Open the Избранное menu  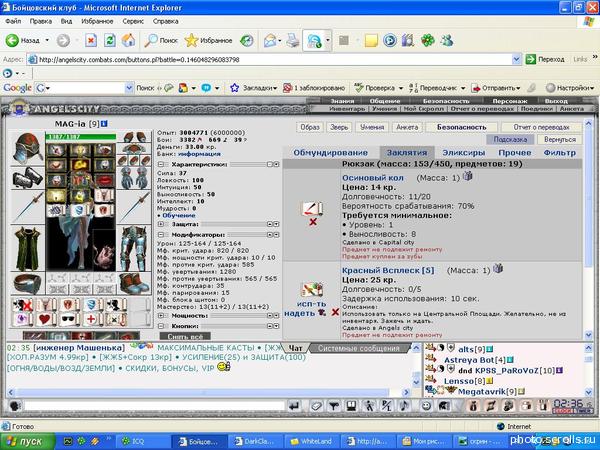[97, 21]
